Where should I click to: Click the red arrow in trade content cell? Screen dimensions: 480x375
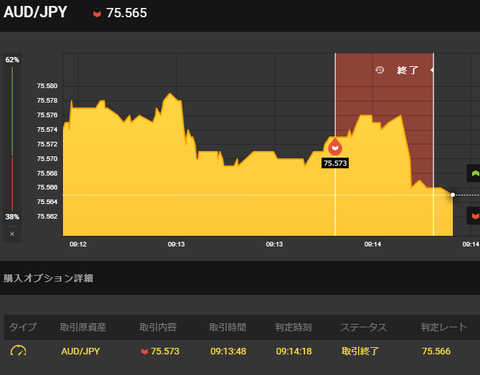coord(144,352)
